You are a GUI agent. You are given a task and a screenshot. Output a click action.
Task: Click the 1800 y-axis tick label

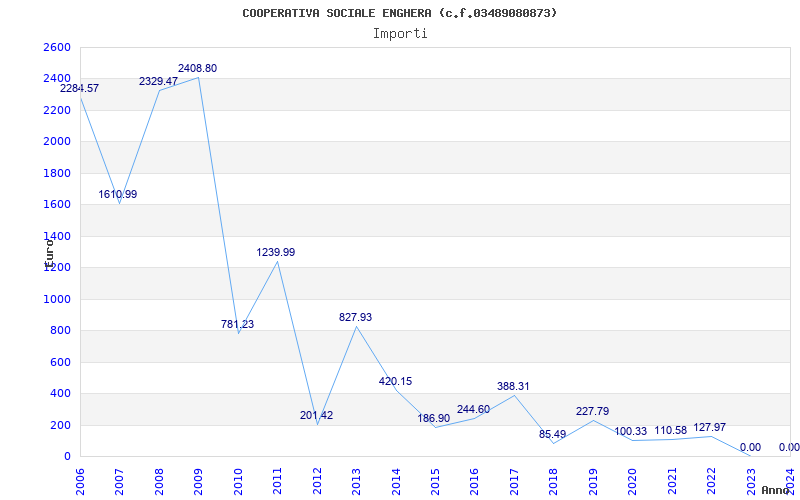pyautogui.click(x=57, y=173)
